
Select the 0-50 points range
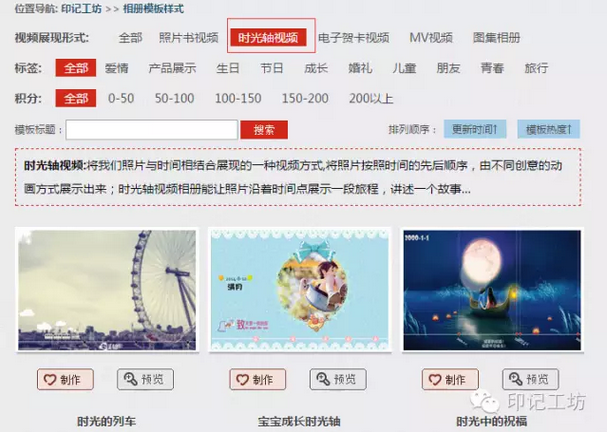[121, 98]
